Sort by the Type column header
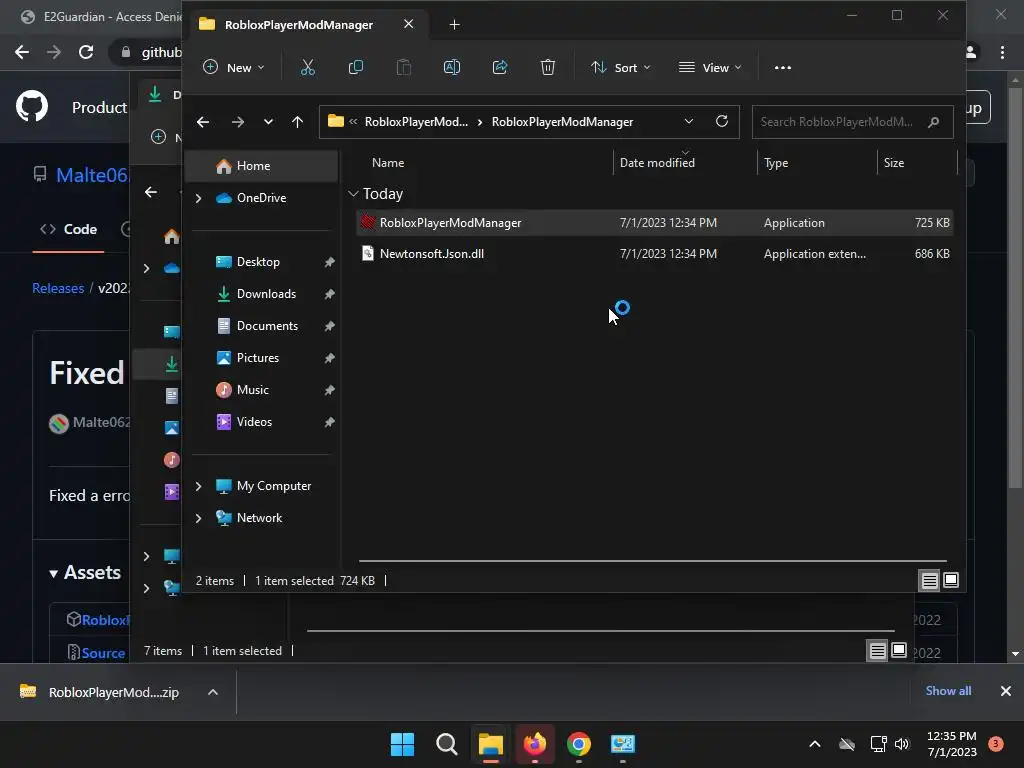 [776, 163]
